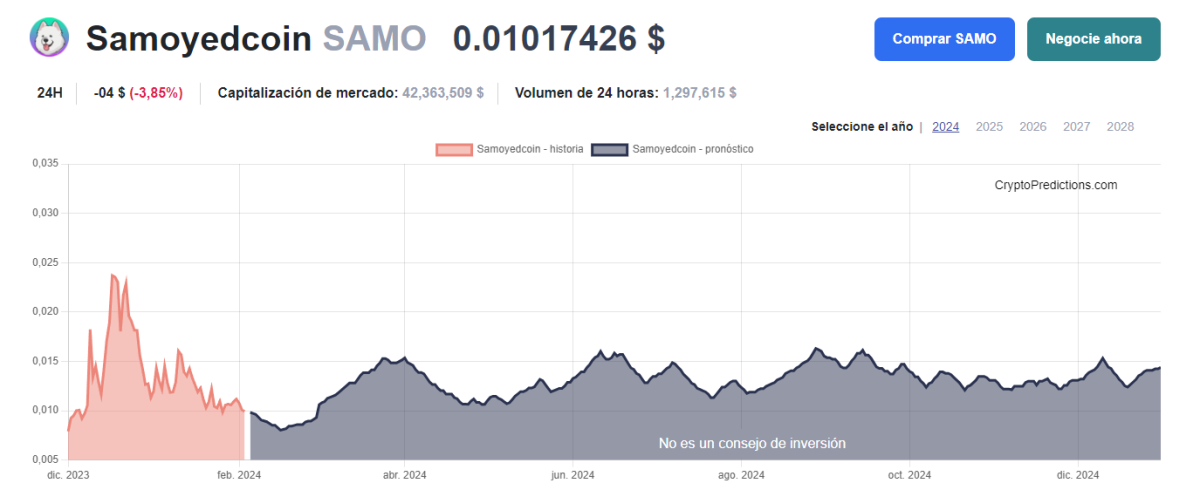This screenshot has height=490, width=1200.
Task: Click the No es un consejo de inversión text
Action: pyautogui.click(x=752, y=443)
